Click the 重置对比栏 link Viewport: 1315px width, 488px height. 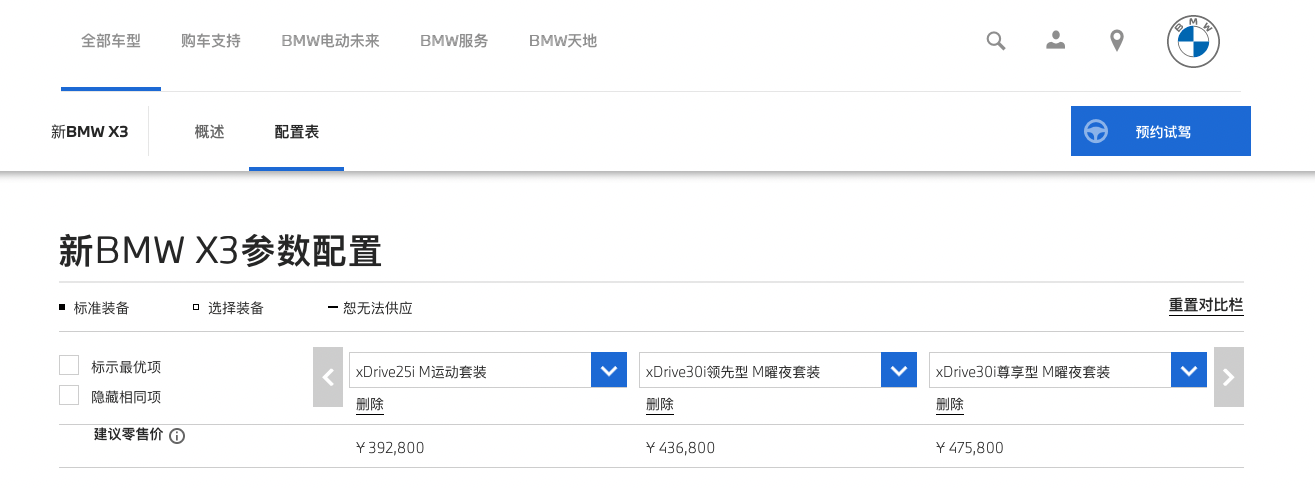pyautogui.click(x=1206, y=305)
